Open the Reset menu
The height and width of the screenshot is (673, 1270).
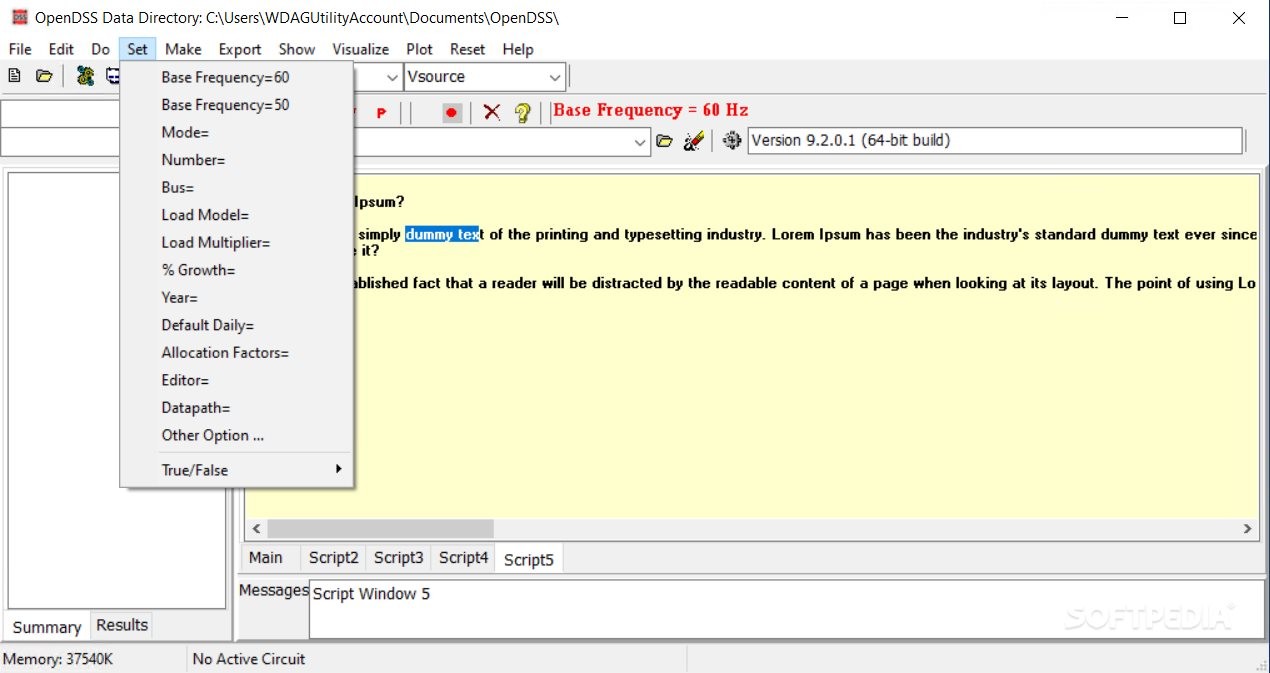pos(467,49)
